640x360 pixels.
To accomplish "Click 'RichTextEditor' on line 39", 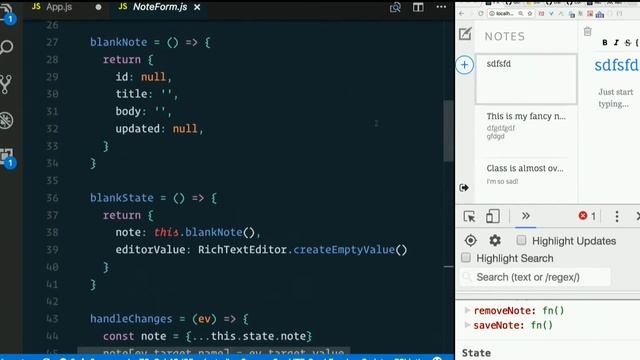I will 242,249.
